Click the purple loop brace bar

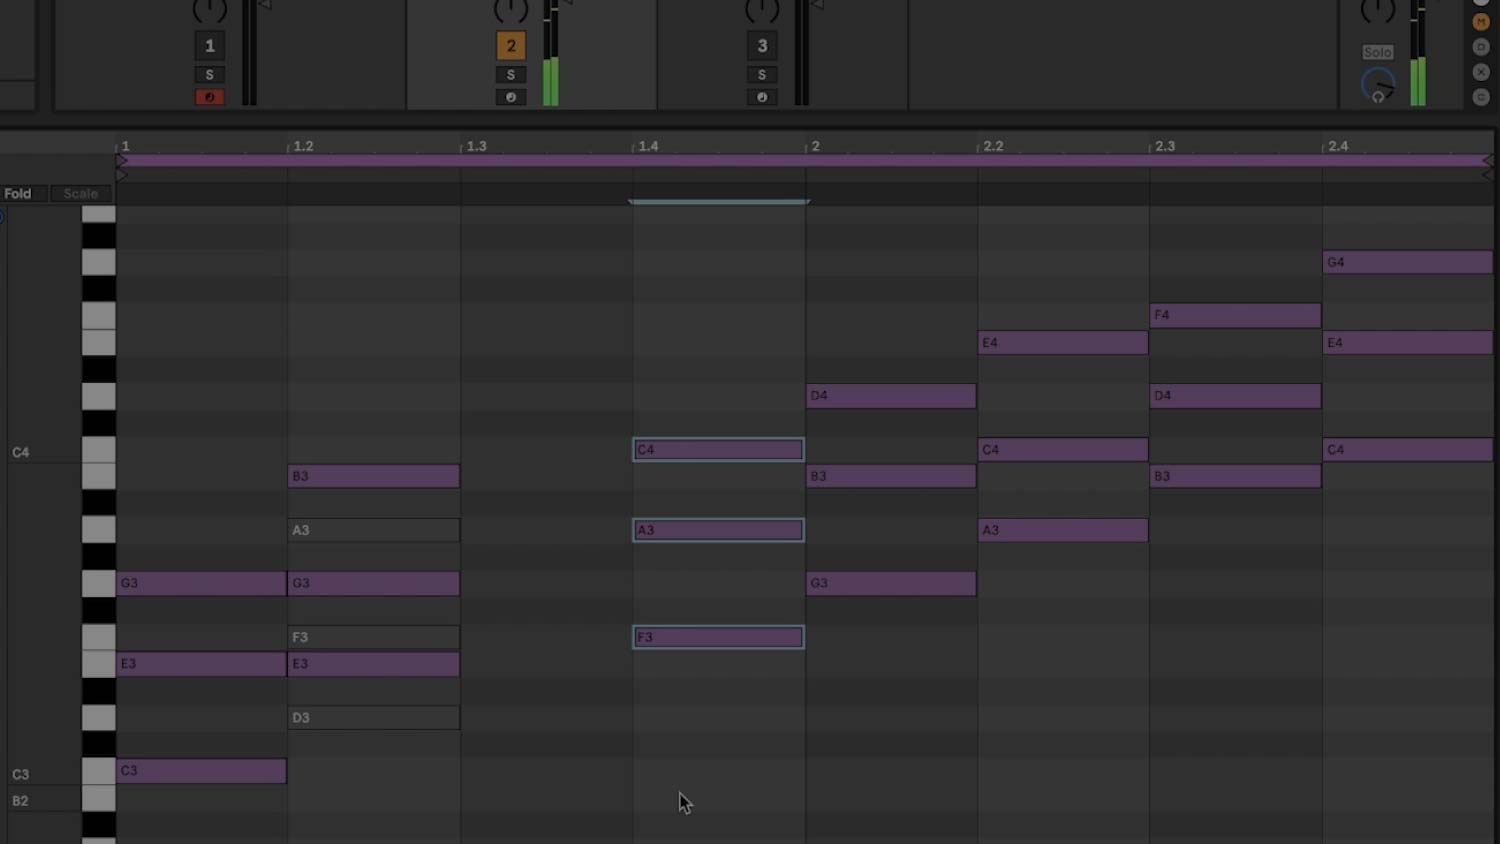tap(805, 160)
